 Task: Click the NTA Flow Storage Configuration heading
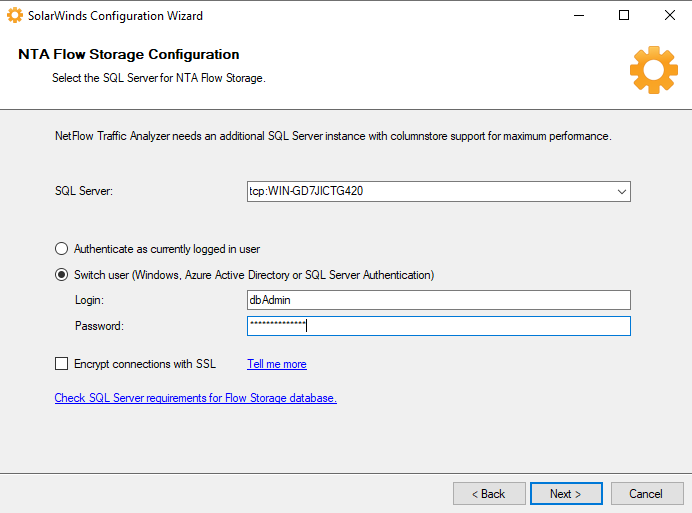click(129, 54)
